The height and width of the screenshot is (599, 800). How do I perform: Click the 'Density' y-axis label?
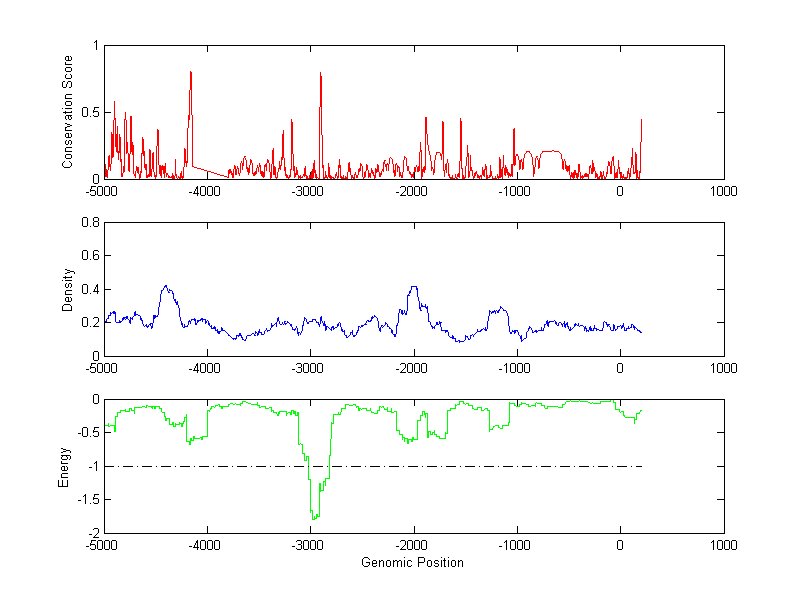(x=68, y=289)
